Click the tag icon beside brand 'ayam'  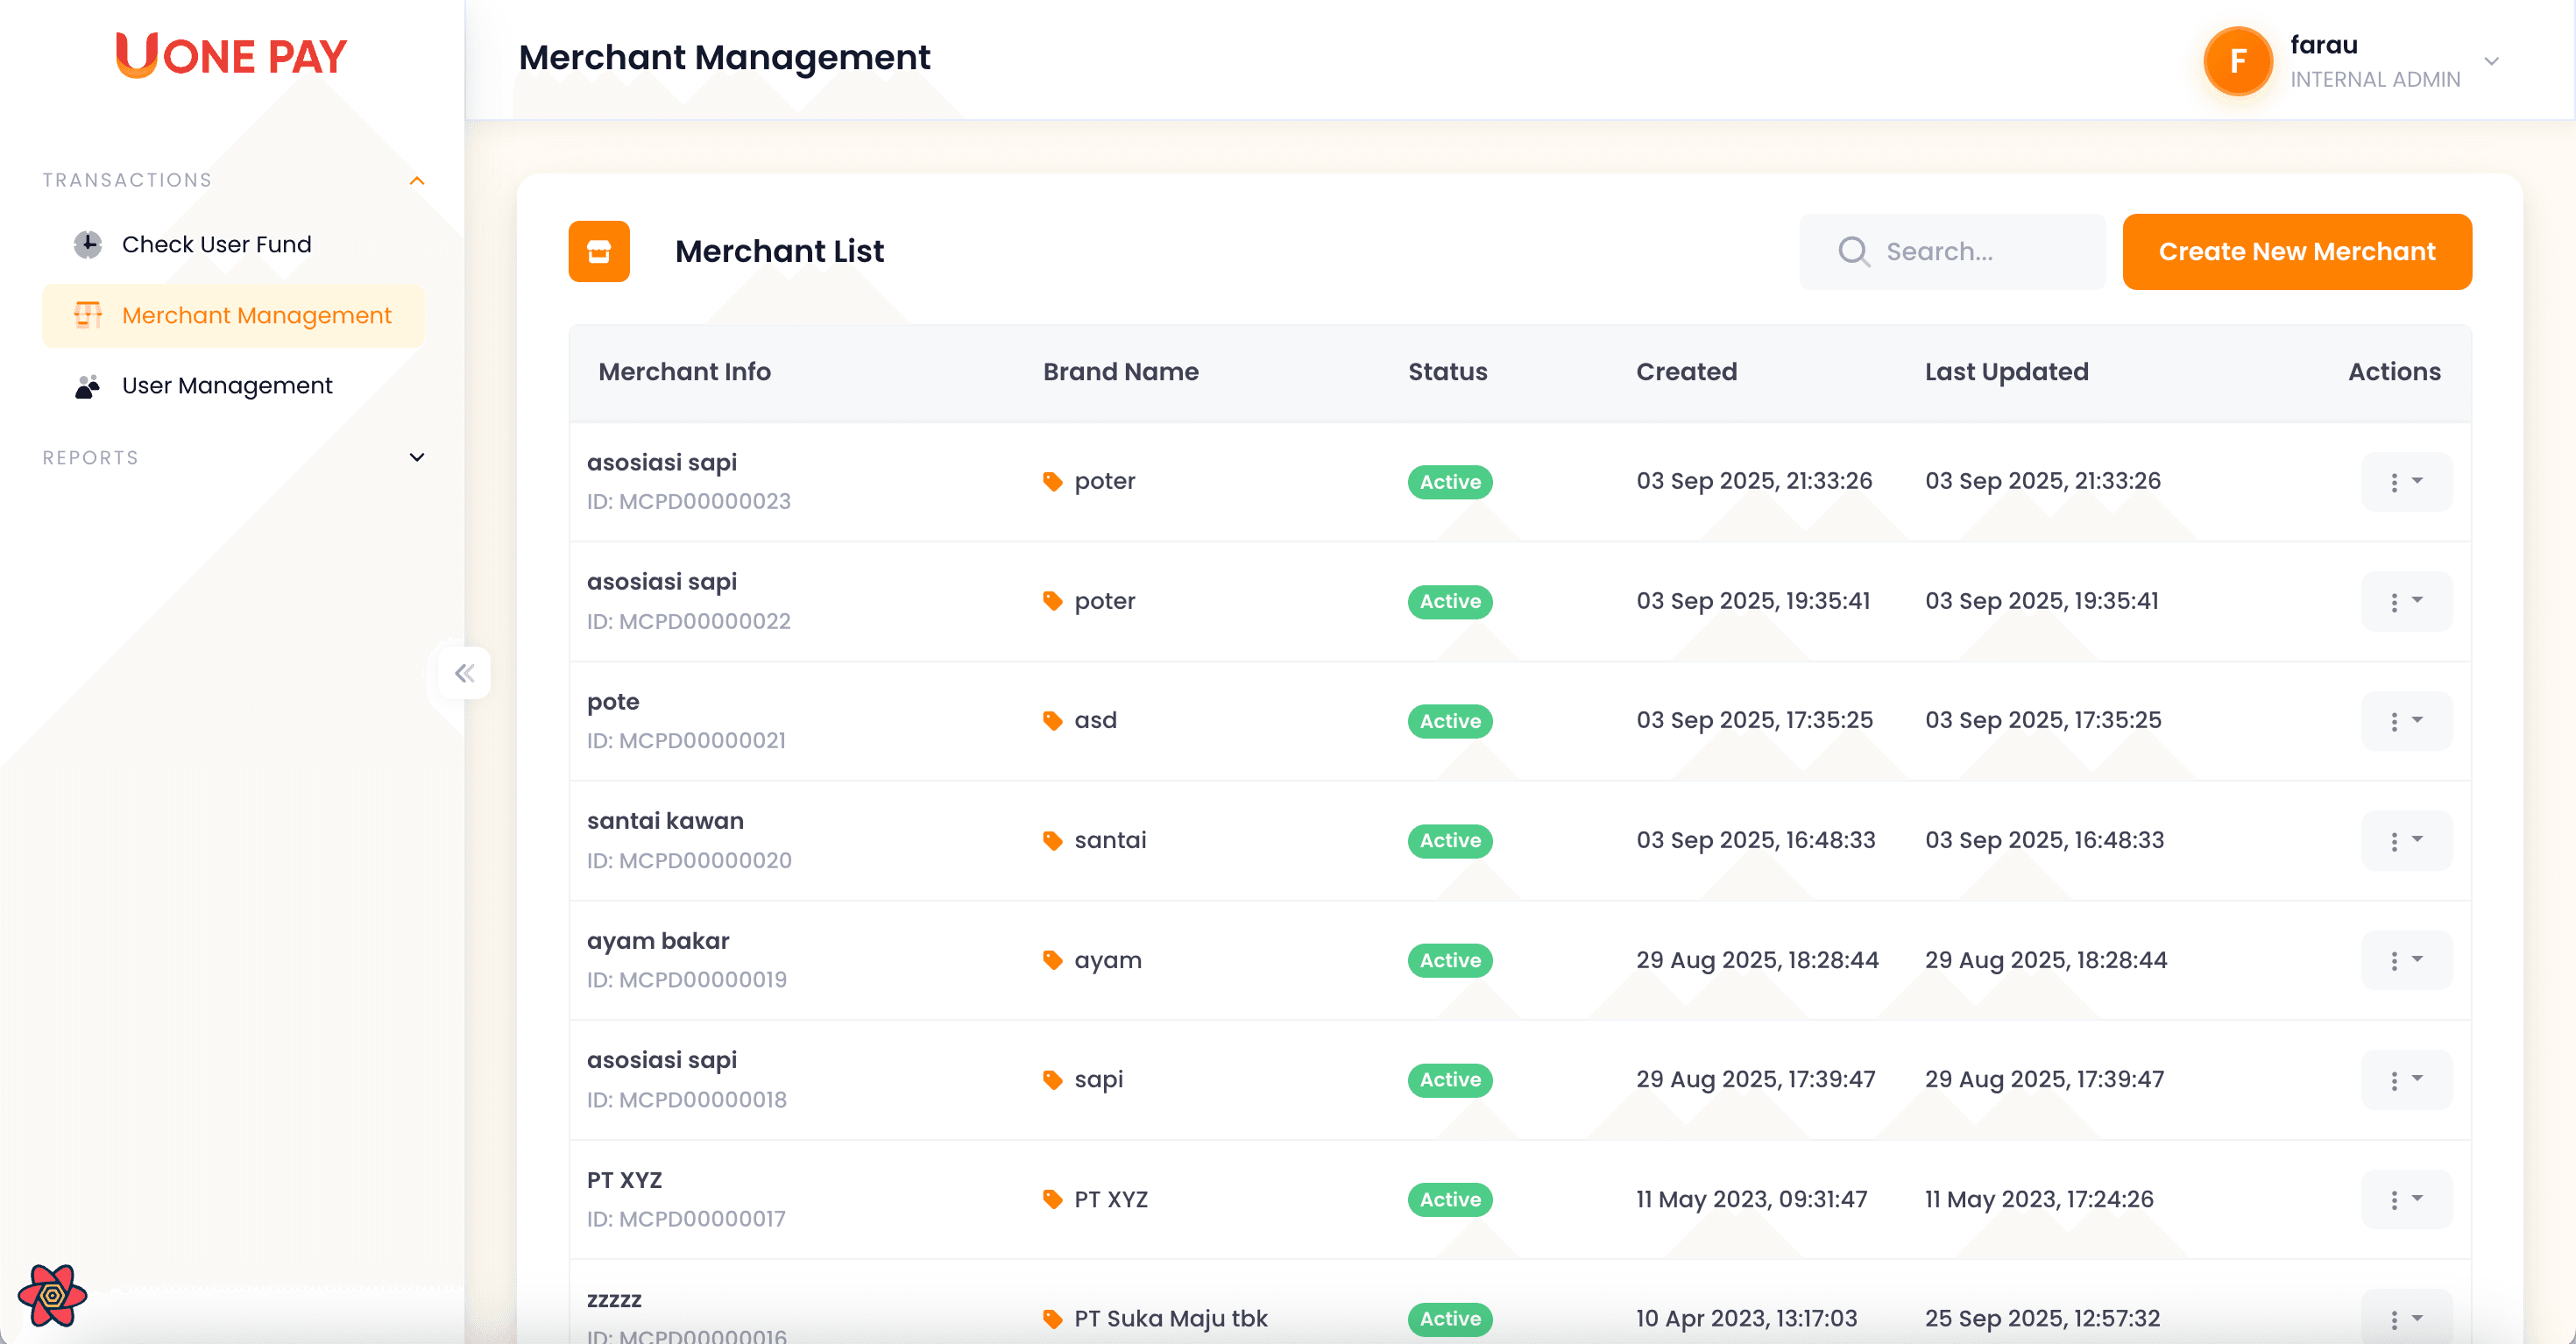(1052, 959)
